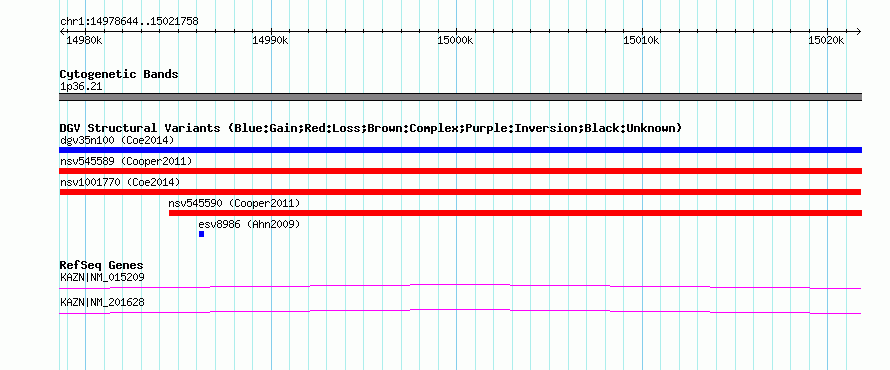The image size is (890, 370).
Task: Open the nsv545589 (Cooper2011) label
Action: click(126, 161)
